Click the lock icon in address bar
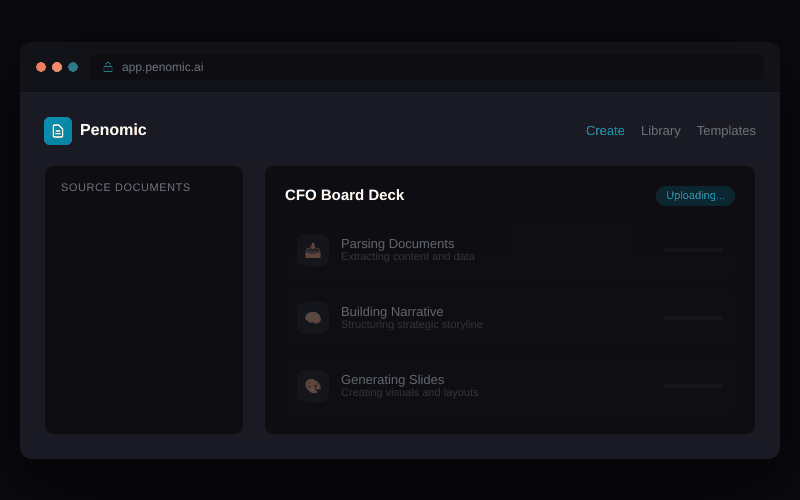This screenshot has height=500, width=800. tap(108, 67)
